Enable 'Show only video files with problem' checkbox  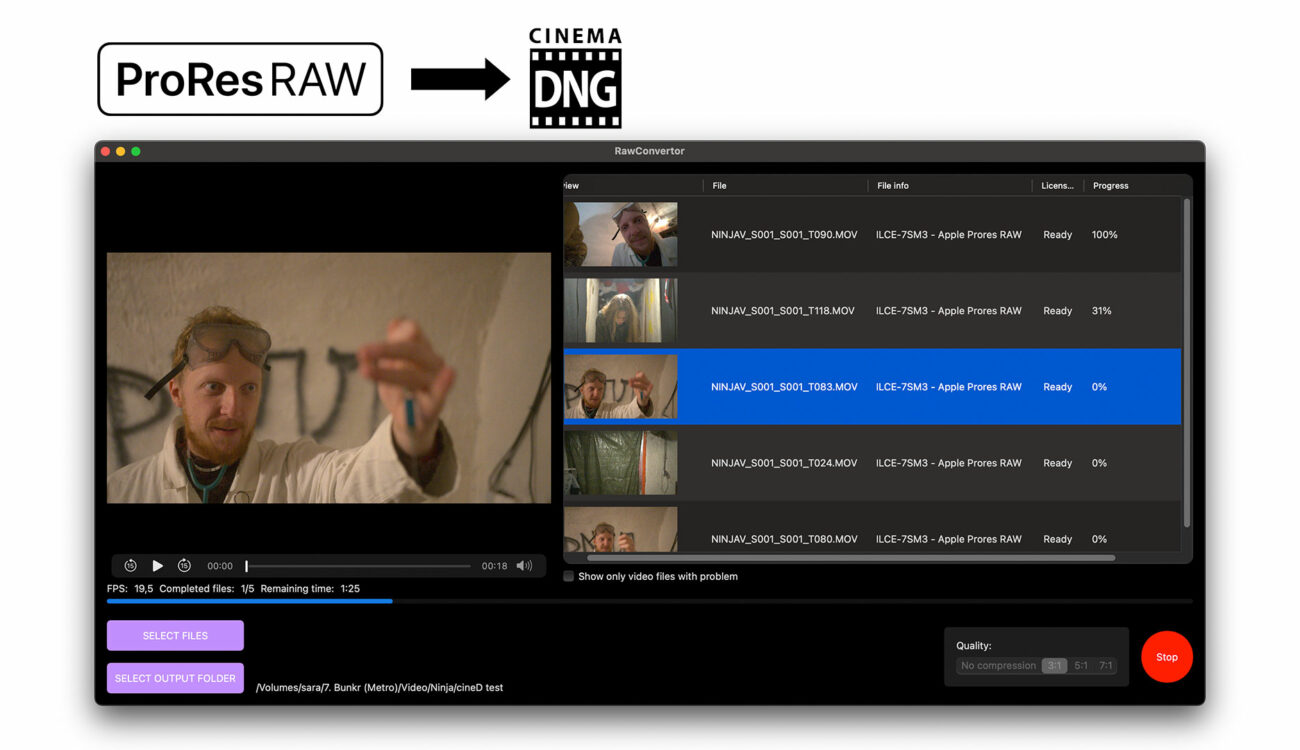pos(568,576)
